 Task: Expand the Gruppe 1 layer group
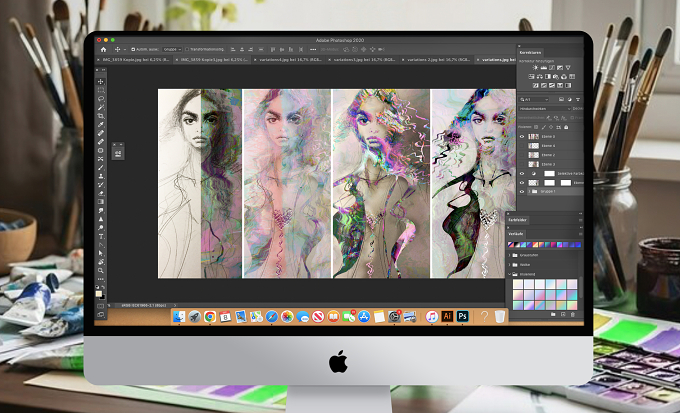coord(530,191)
